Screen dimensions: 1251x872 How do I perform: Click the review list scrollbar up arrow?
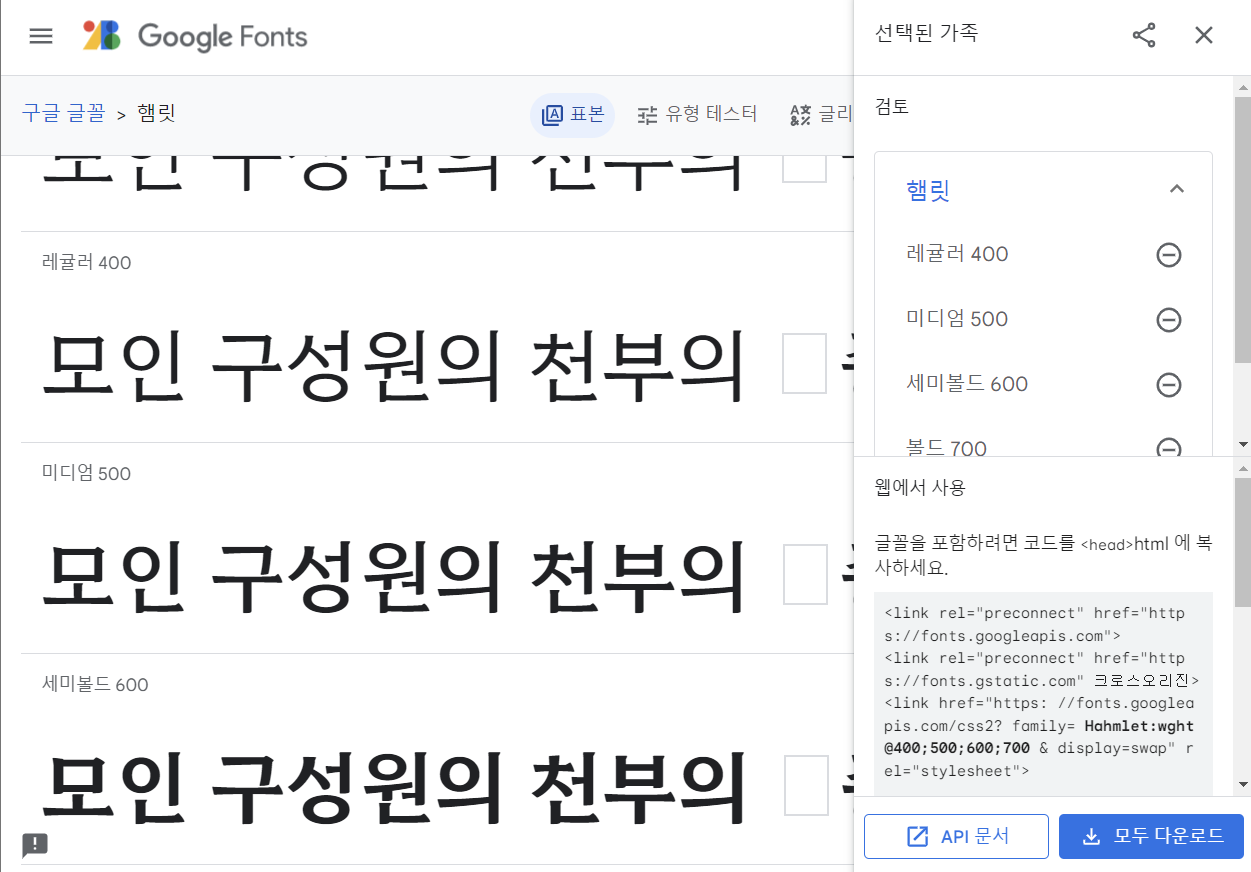click(x=1242, y=85)
